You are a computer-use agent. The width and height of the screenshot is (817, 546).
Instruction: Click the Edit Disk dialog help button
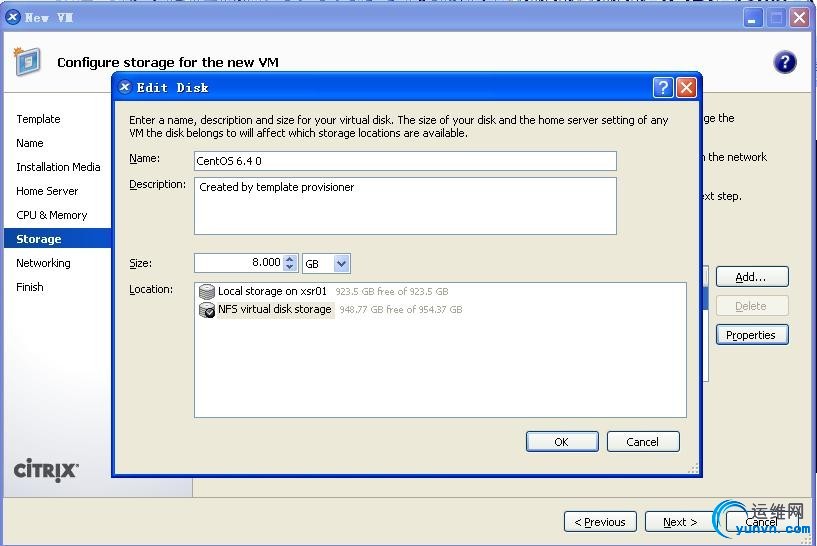click(663, 88)
